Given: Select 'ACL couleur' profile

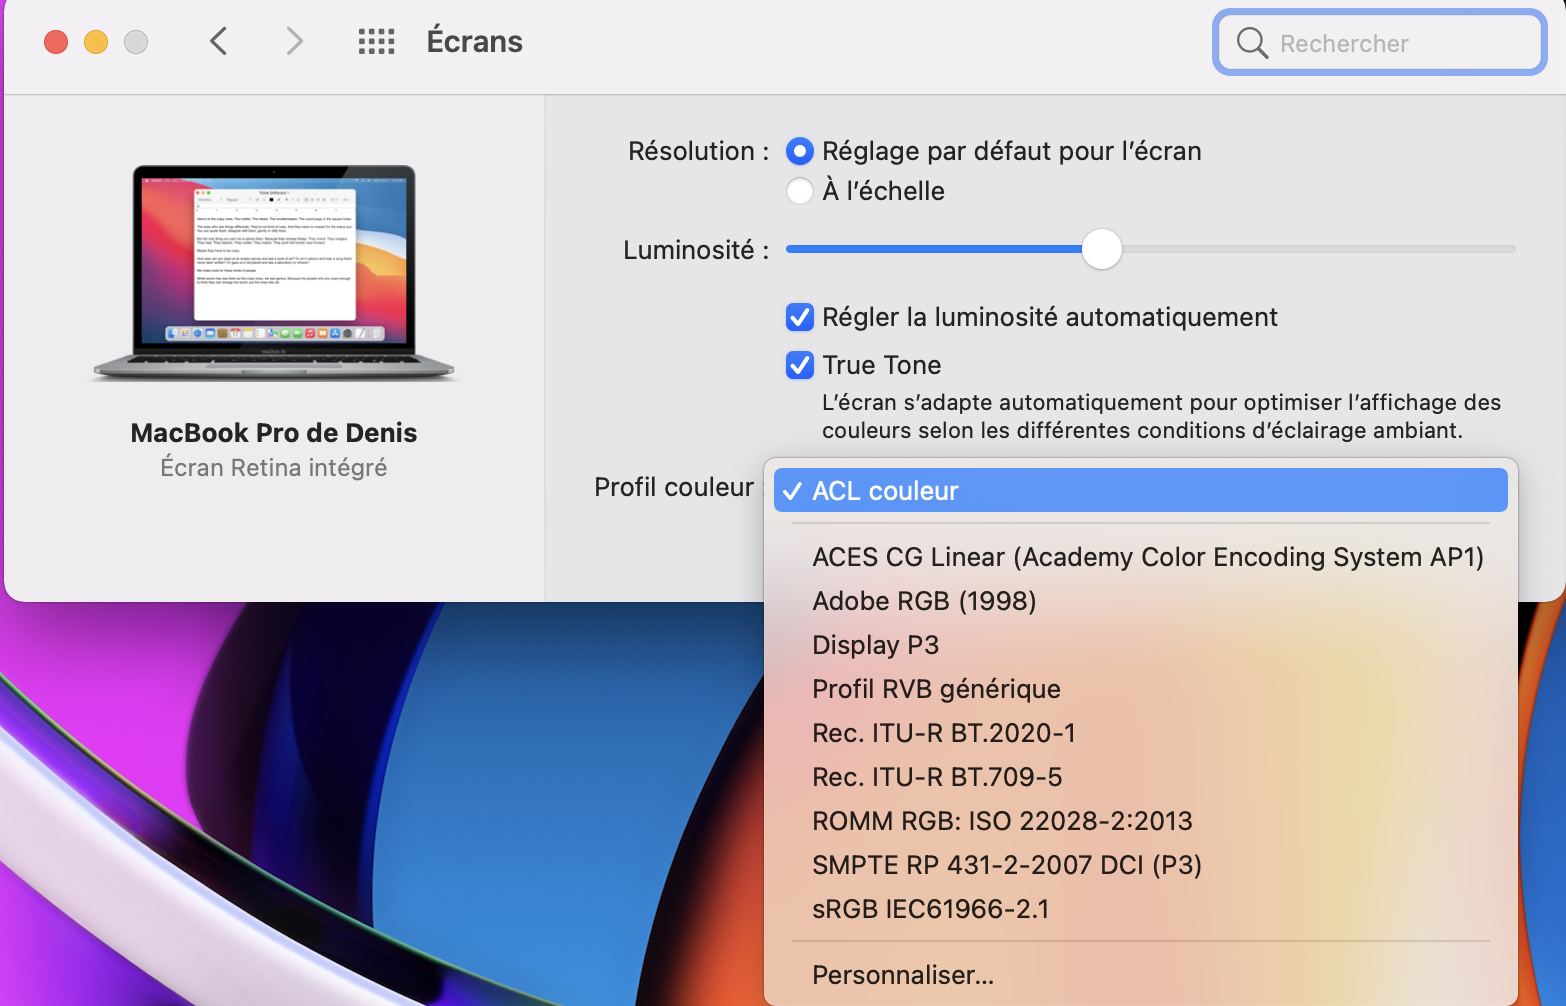Looking at the screenshot, I should [x=1141, y=491].
